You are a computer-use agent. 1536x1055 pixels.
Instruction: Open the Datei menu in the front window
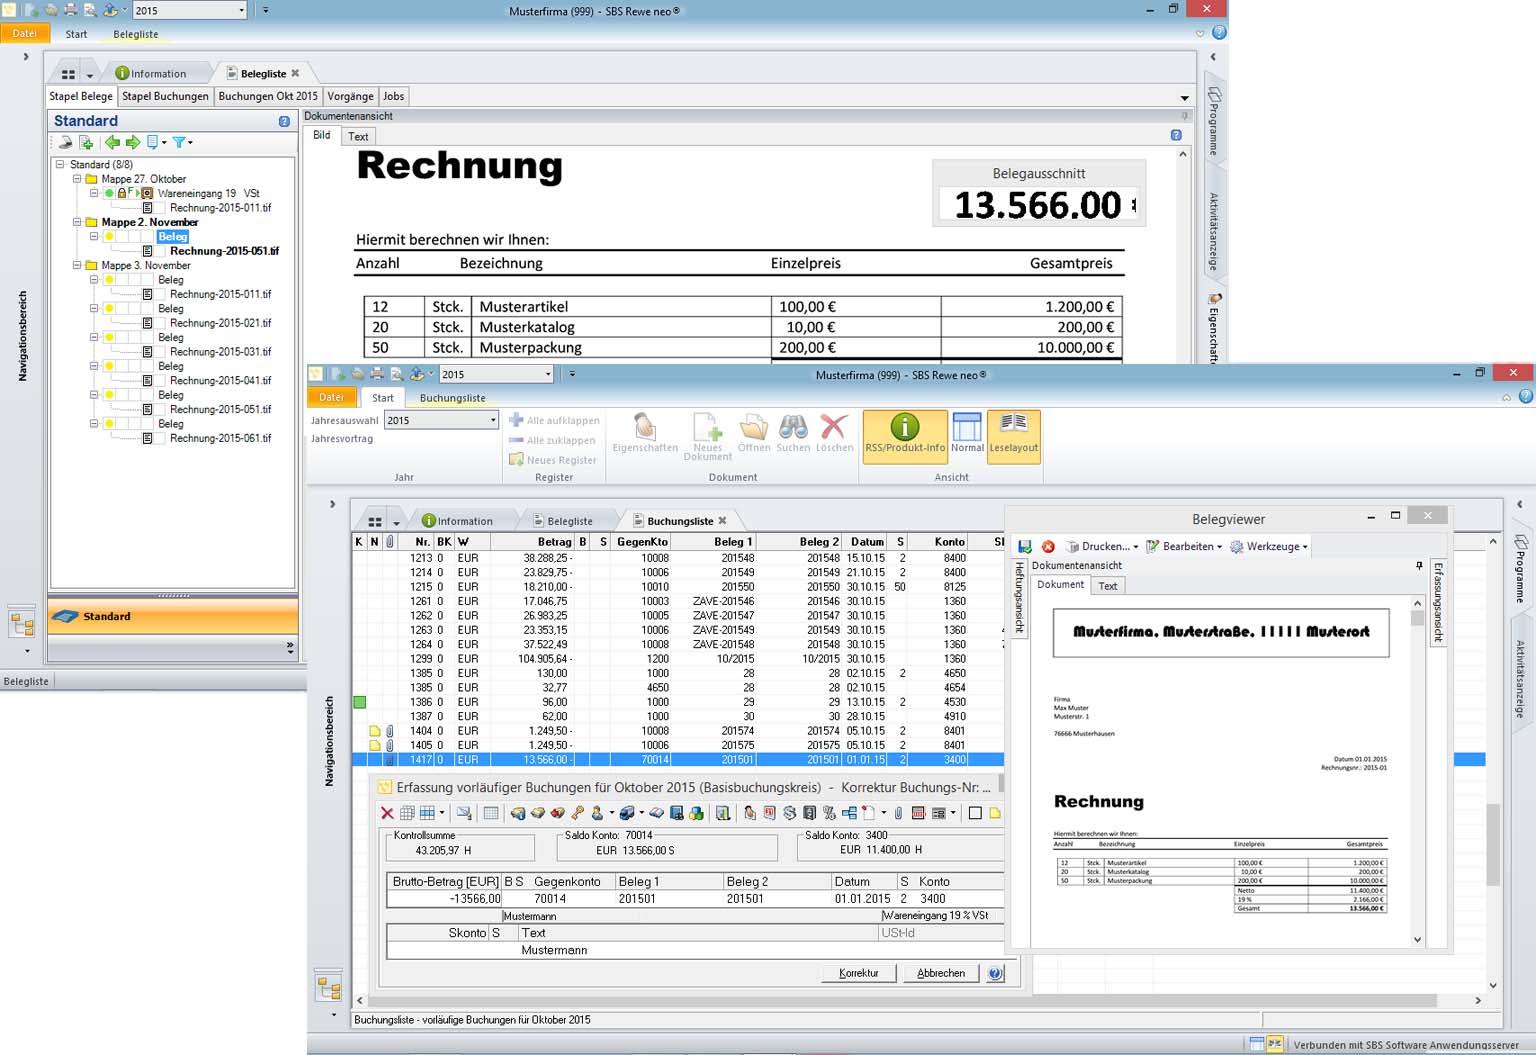pos(331,397)
